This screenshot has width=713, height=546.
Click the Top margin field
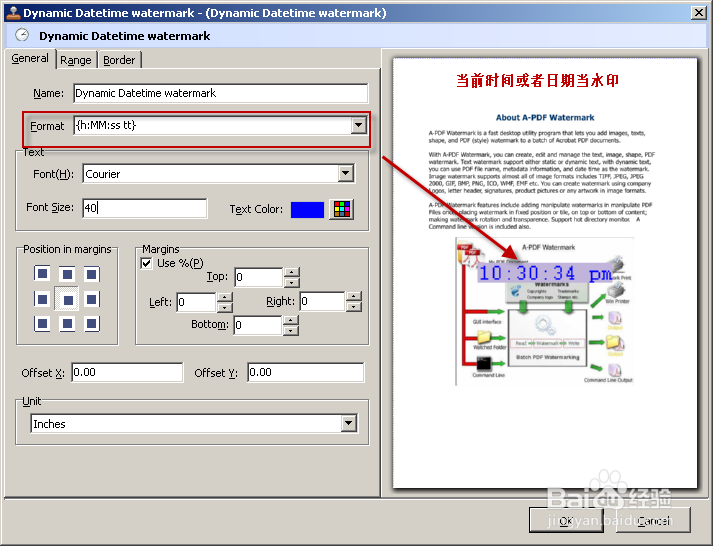(259, 277)
